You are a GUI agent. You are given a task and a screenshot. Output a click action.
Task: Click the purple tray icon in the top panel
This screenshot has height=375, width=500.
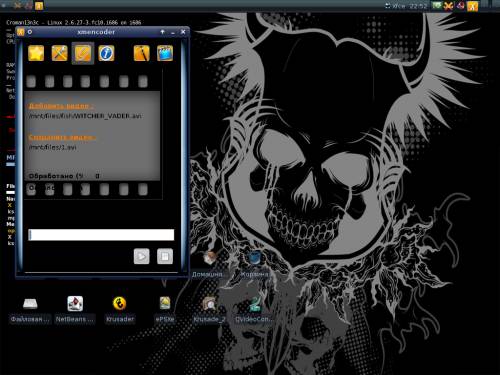point(460,5)
